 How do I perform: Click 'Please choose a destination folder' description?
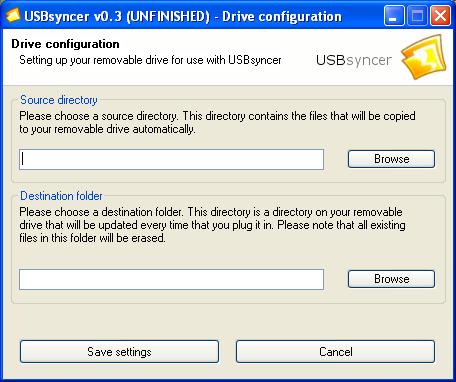[x=212, y=225]
